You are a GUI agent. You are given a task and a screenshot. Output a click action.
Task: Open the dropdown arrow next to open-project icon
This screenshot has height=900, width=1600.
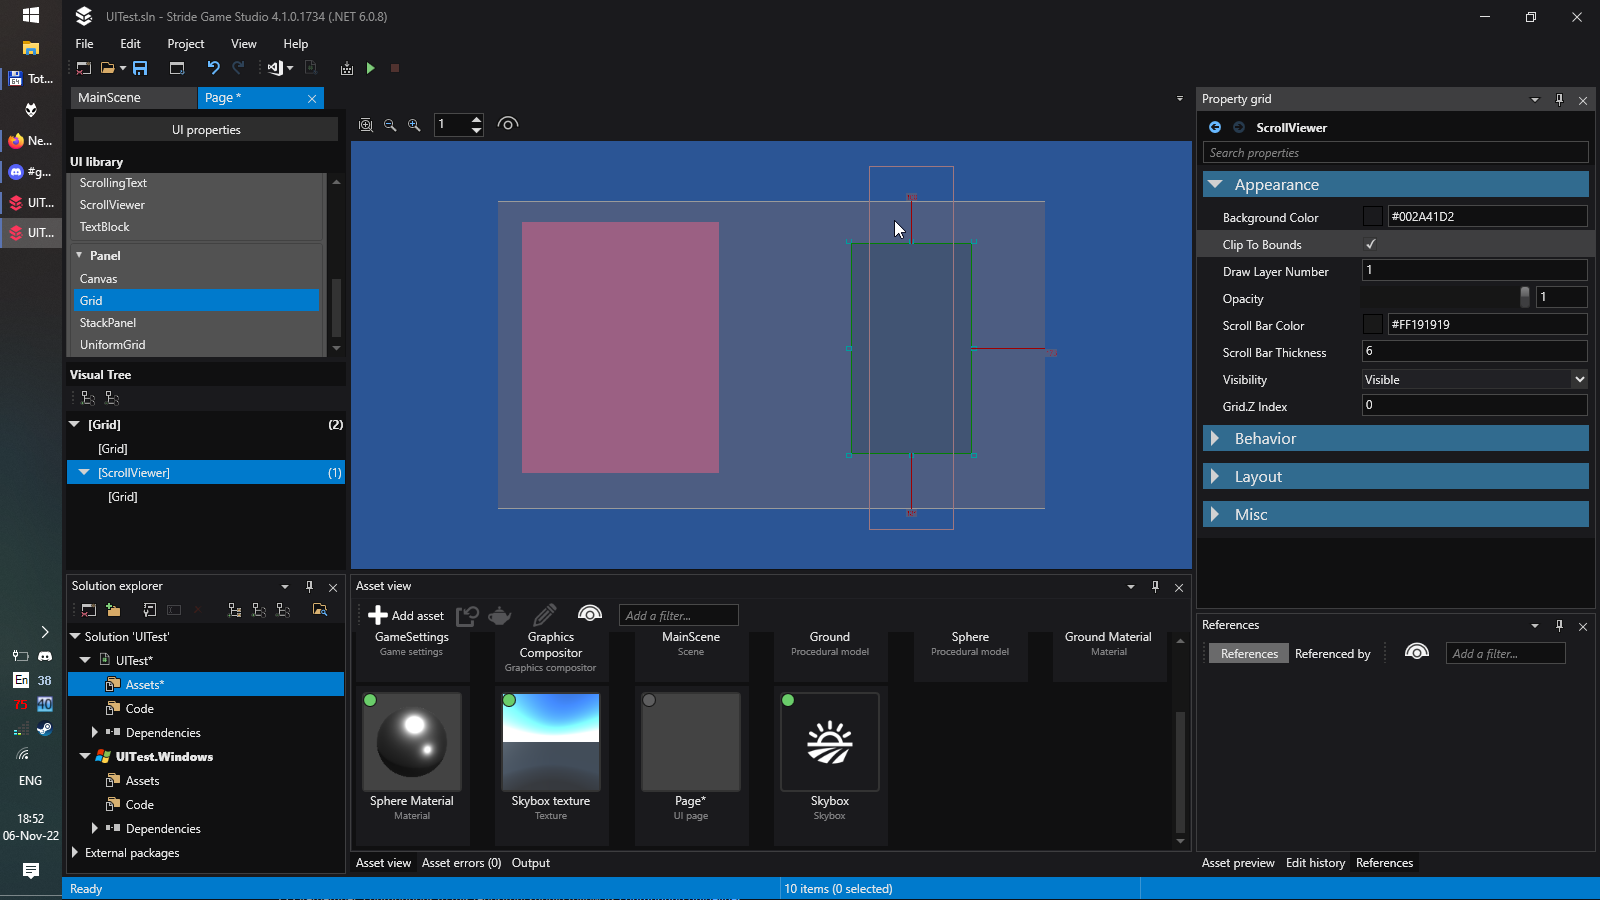coord(123,68)
